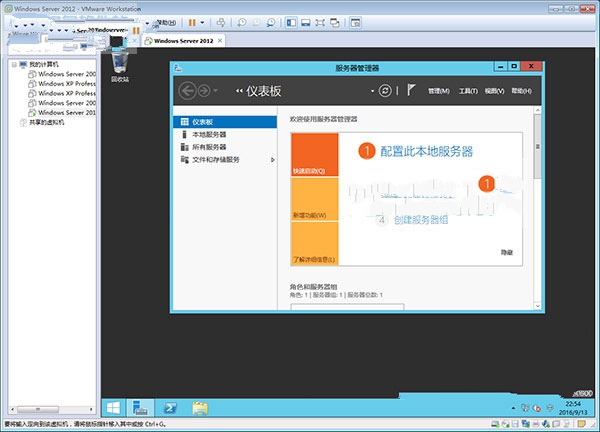The image size is (600, 432).
Task: Click the 隐藏 link in the welcome panel
Action: tap(507, 253)
